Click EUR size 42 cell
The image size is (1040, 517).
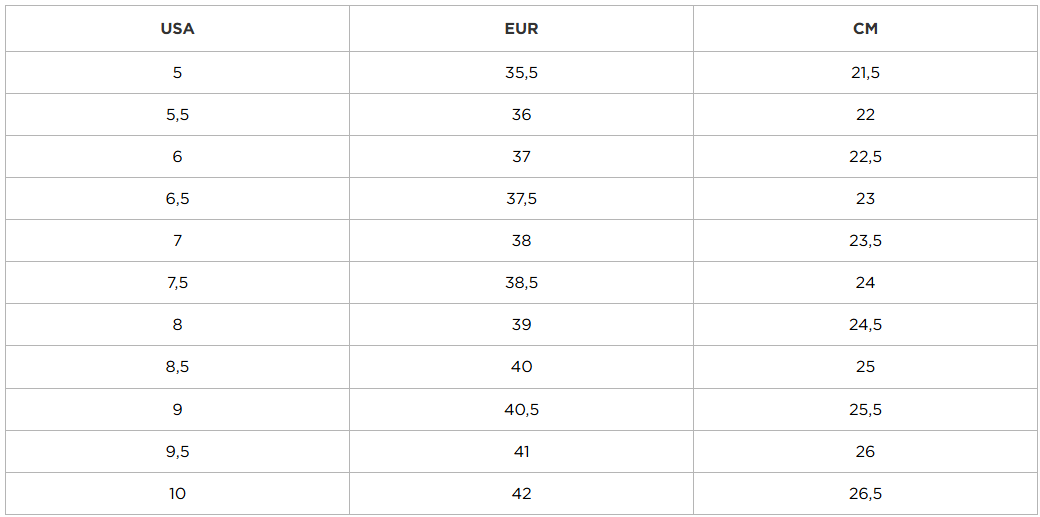point(521,494)
